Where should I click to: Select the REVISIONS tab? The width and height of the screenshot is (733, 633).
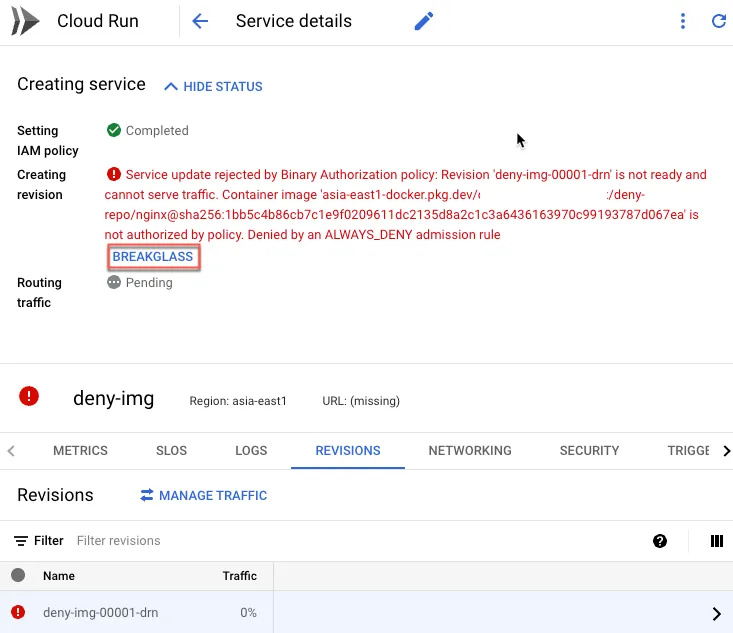348,451
